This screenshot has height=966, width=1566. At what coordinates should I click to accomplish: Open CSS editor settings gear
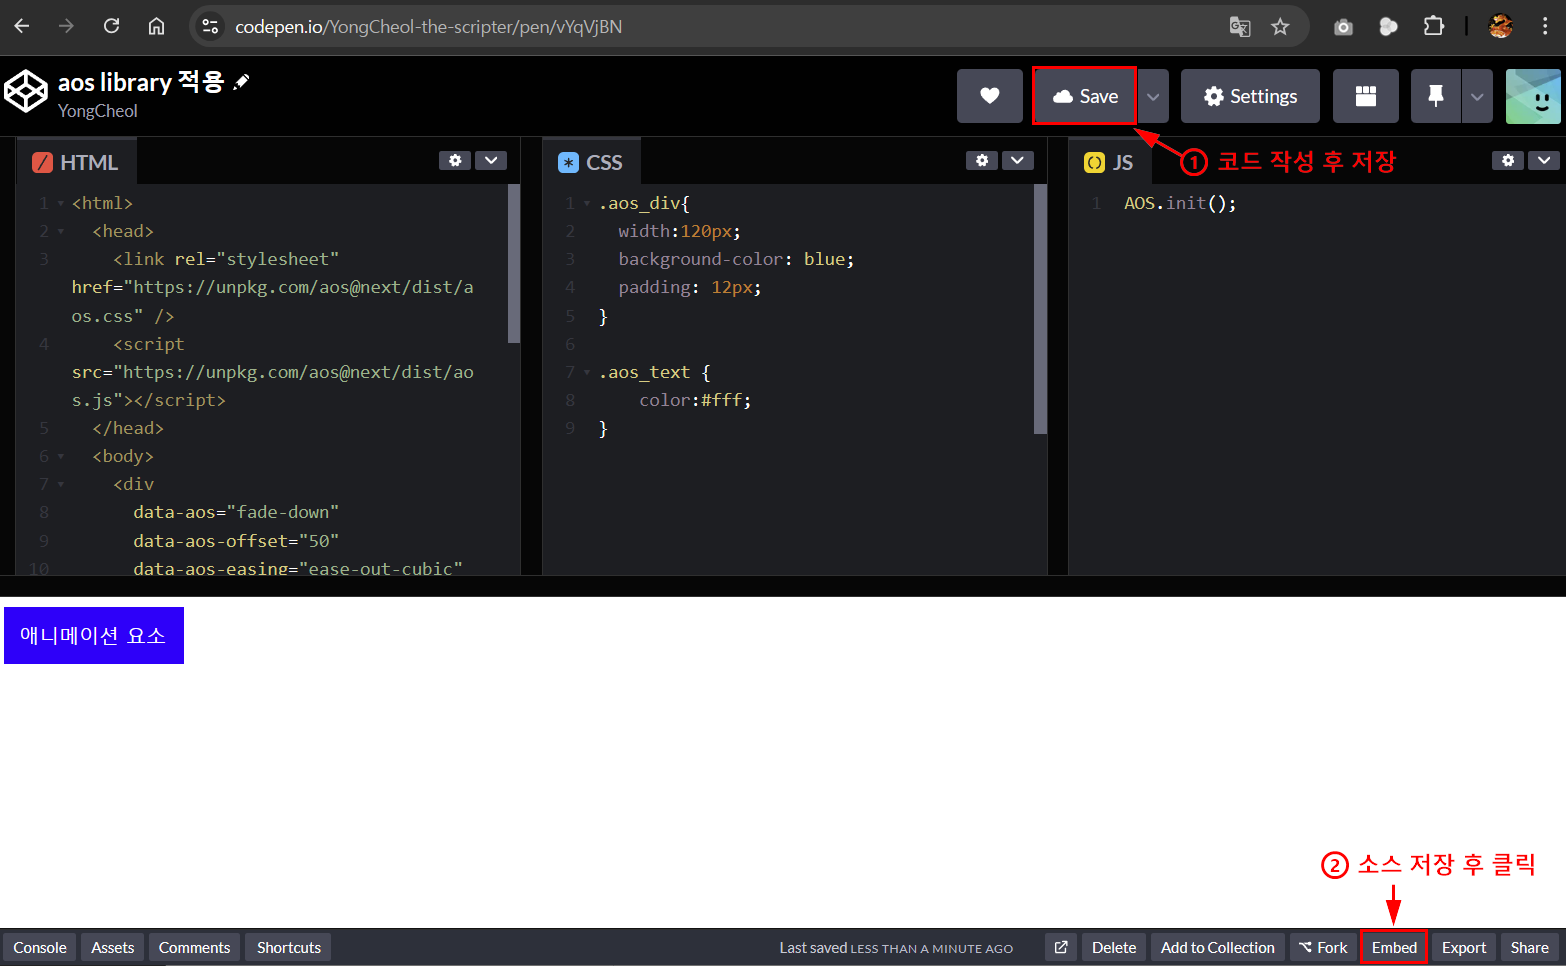982,160
